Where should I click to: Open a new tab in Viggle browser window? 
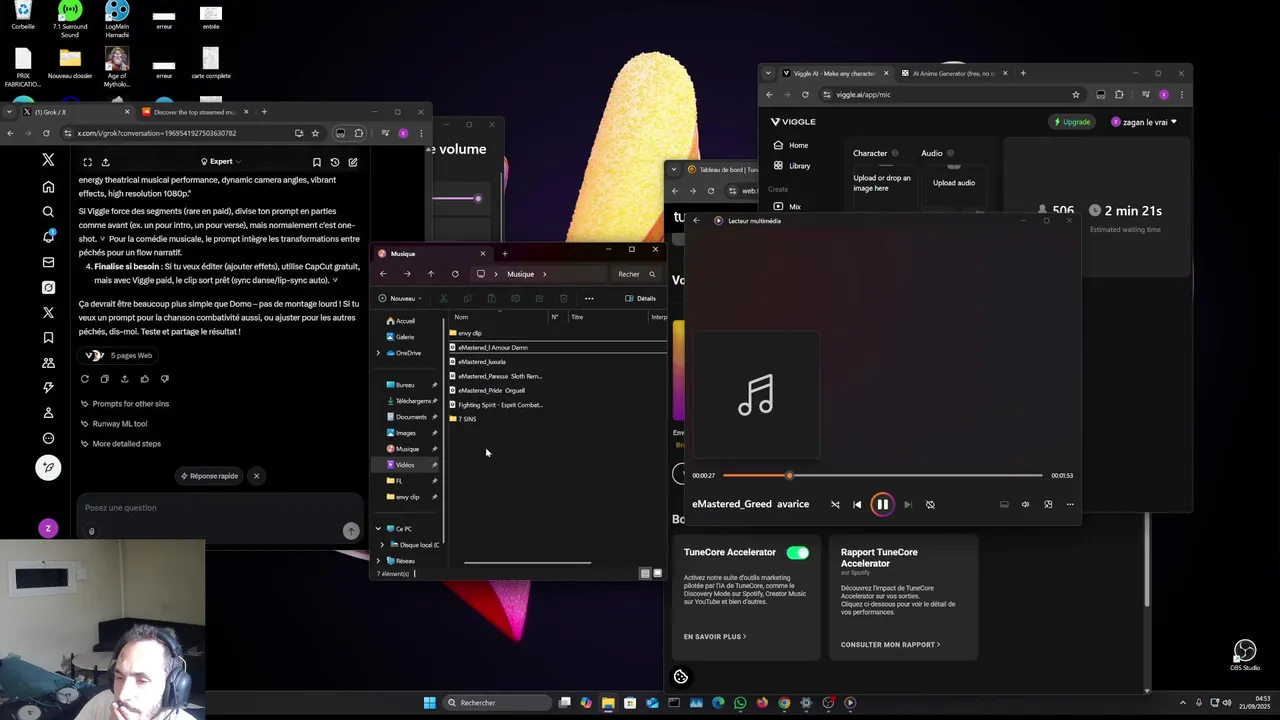click(1023, 73)
